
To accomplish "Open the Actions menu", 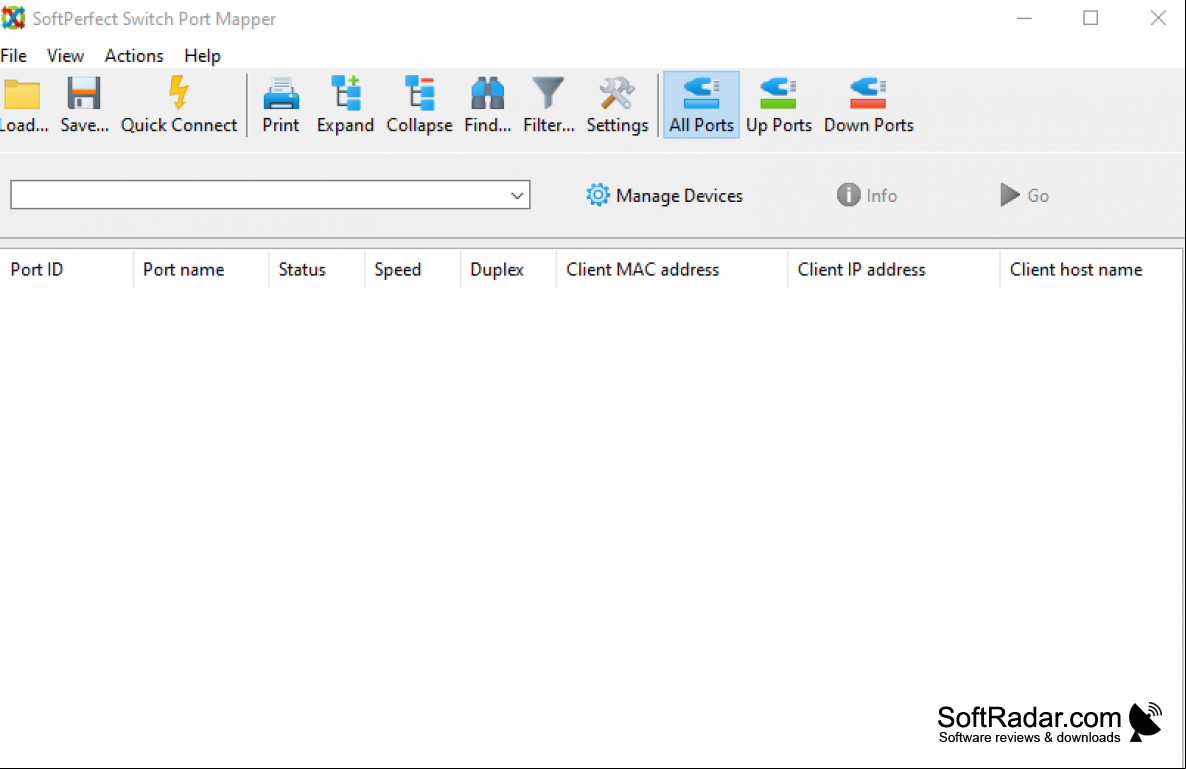I will point(134,56).
